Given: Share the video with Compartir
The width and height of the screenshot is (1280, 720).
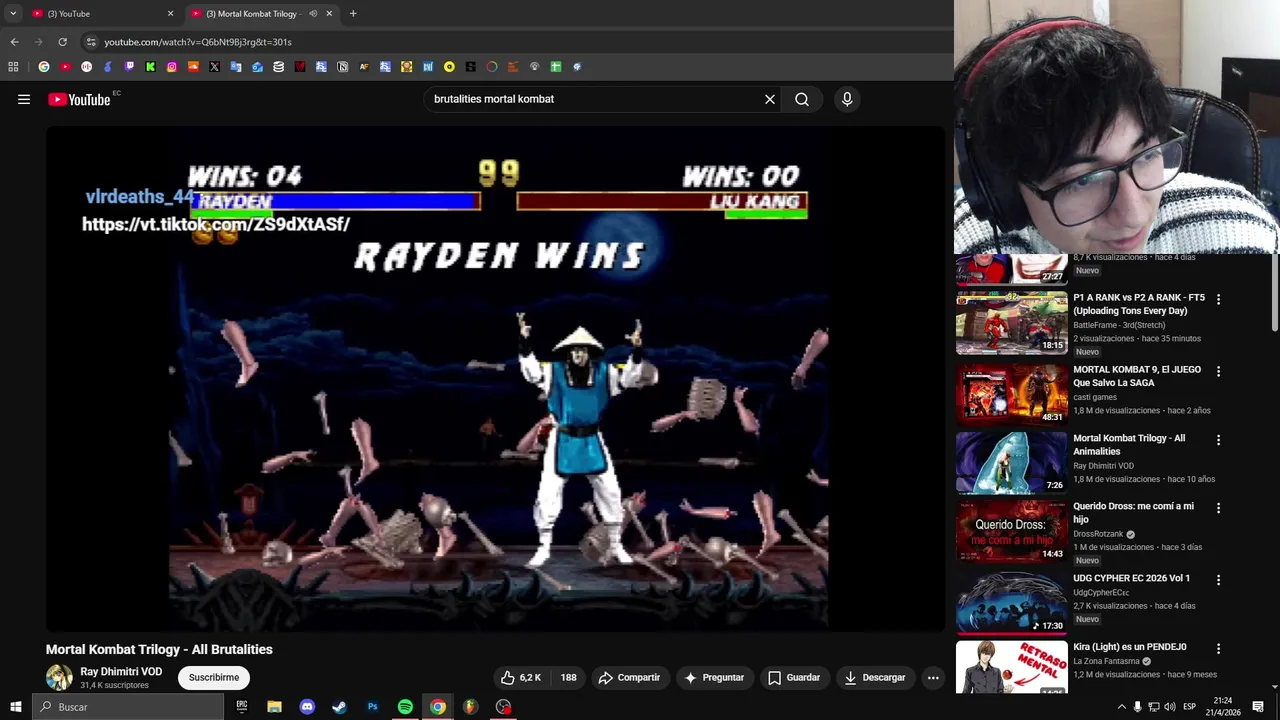Looking at the screenshot, I should (x=629, y=677).
